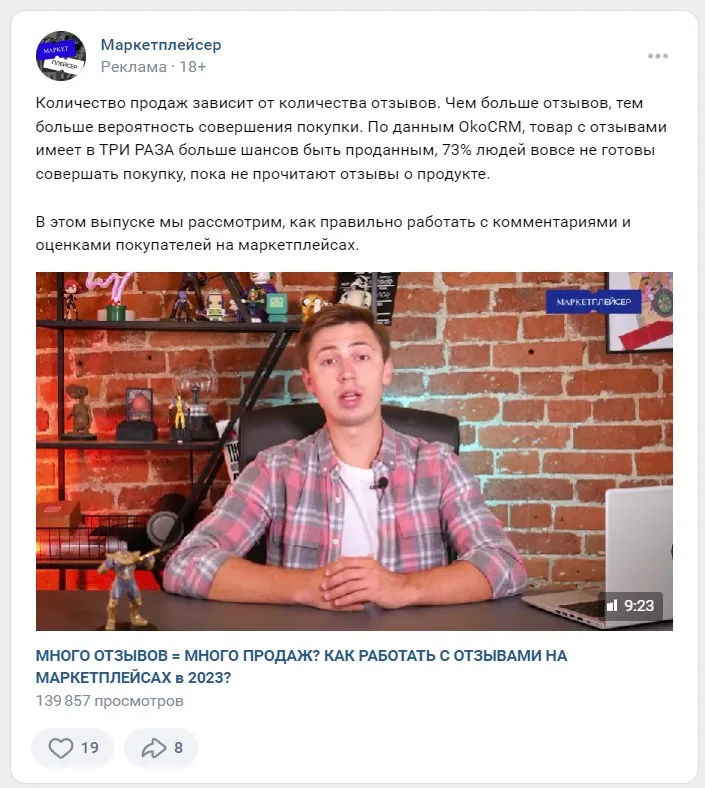Image resolution: width=705 pixels, height=788 pixels.
Task: Click the OkoCRM mention in post text
Action: [x=490, y=127]
